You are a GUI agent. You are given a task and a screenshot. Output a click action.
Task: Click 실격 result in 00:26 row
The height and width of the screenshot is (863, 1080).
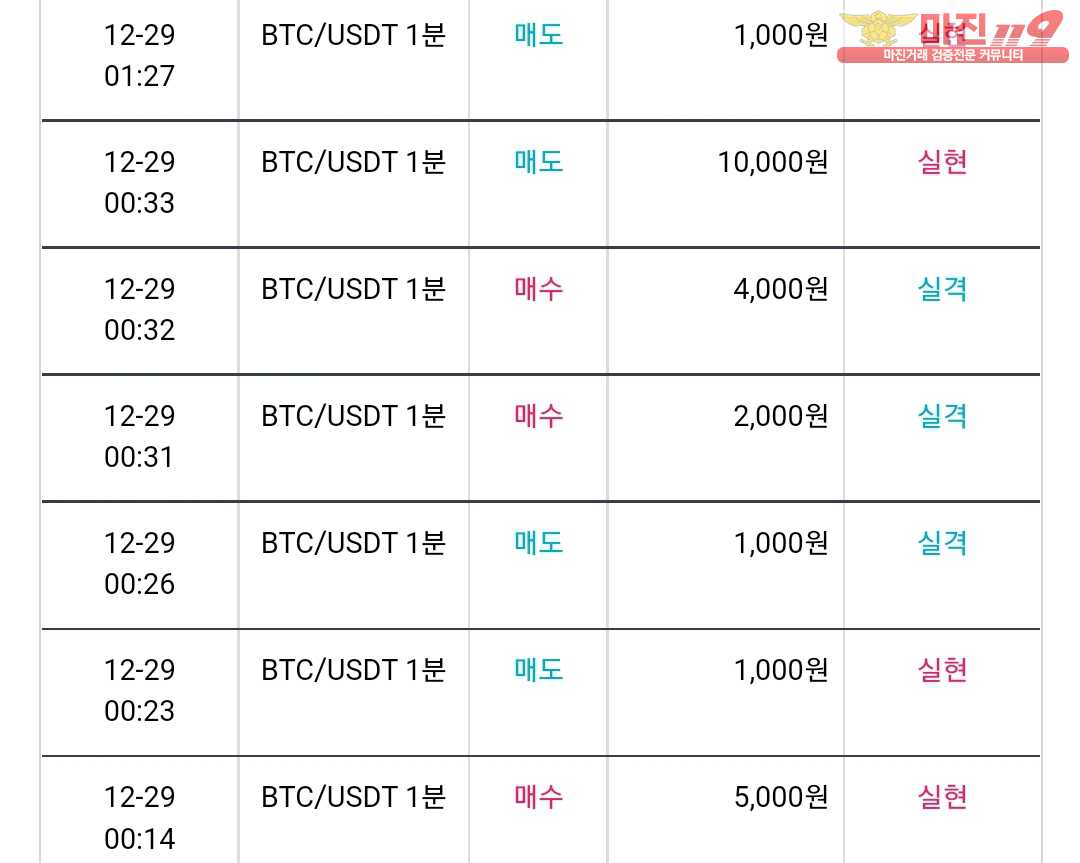click(942, 543)
